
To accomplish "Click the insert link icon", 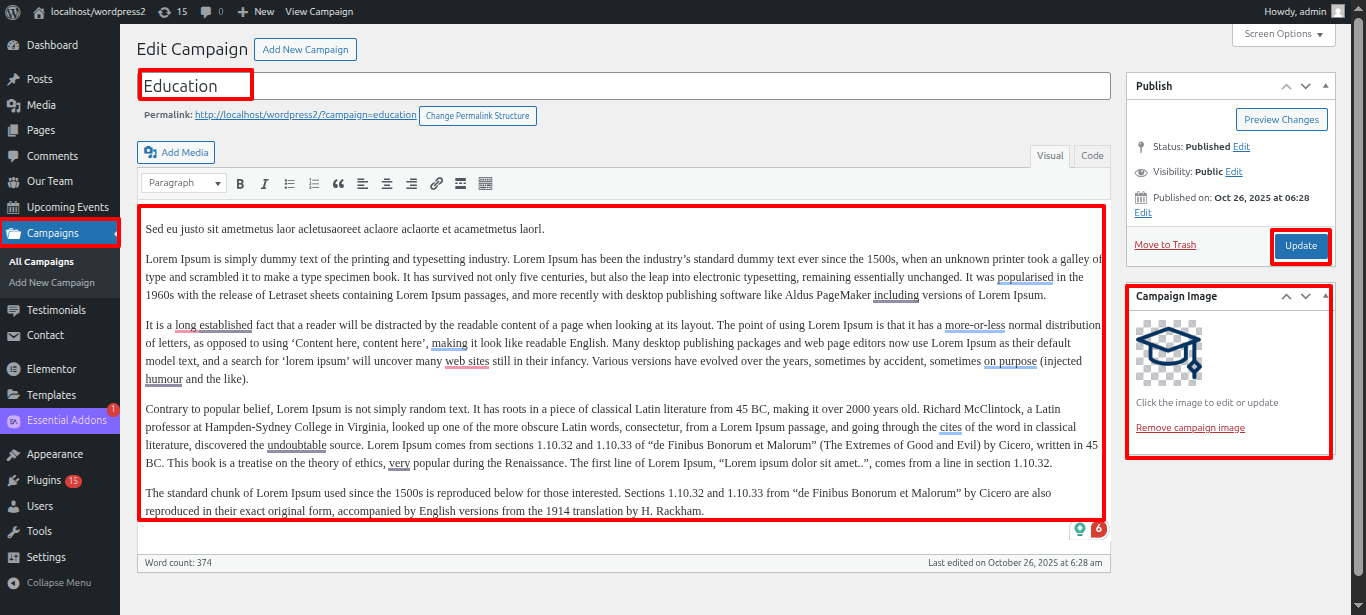I will click(436, 184).
